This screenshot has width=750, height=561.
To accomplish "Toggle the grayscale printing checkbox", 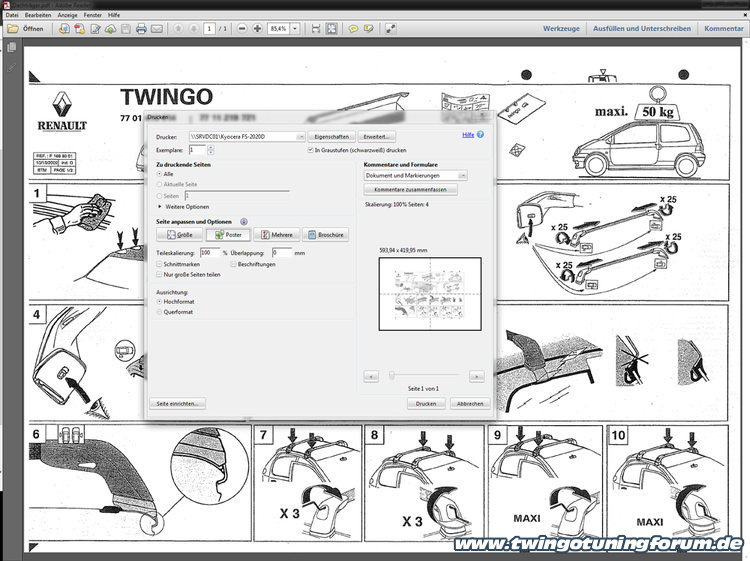I will pos(311,149).
